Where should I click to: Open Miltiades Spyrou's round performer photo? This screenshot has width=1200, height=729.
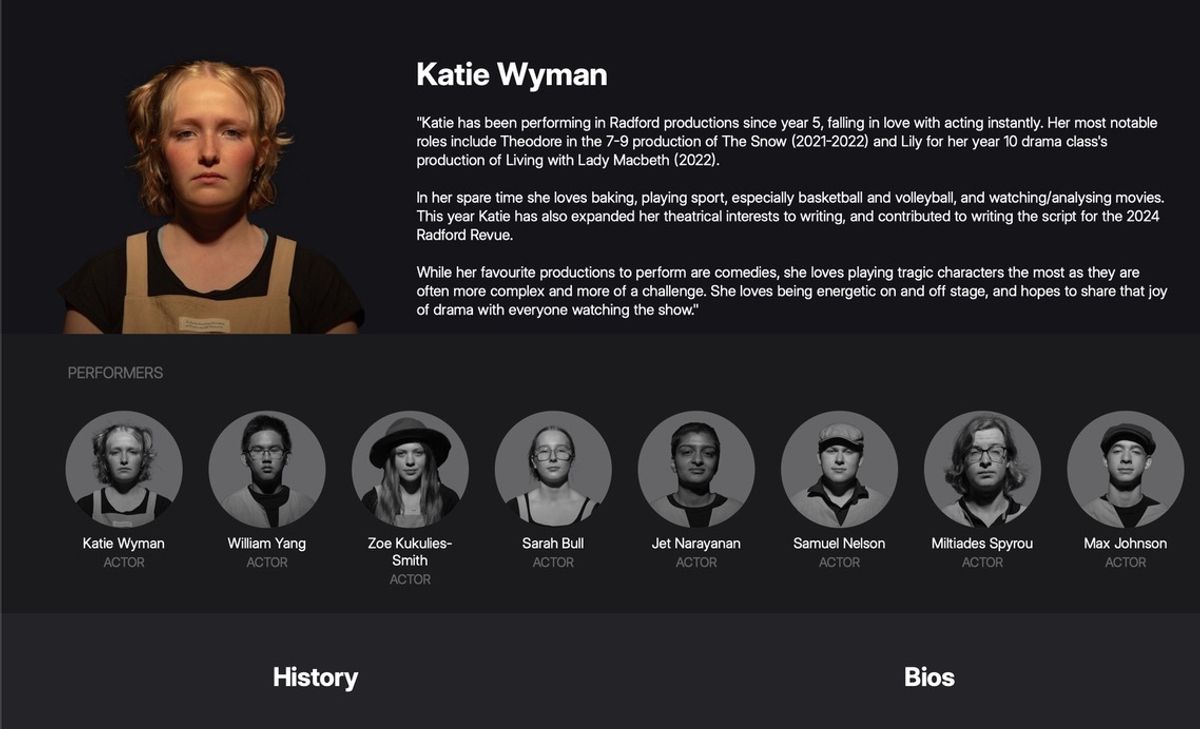[x=982, y=469]
